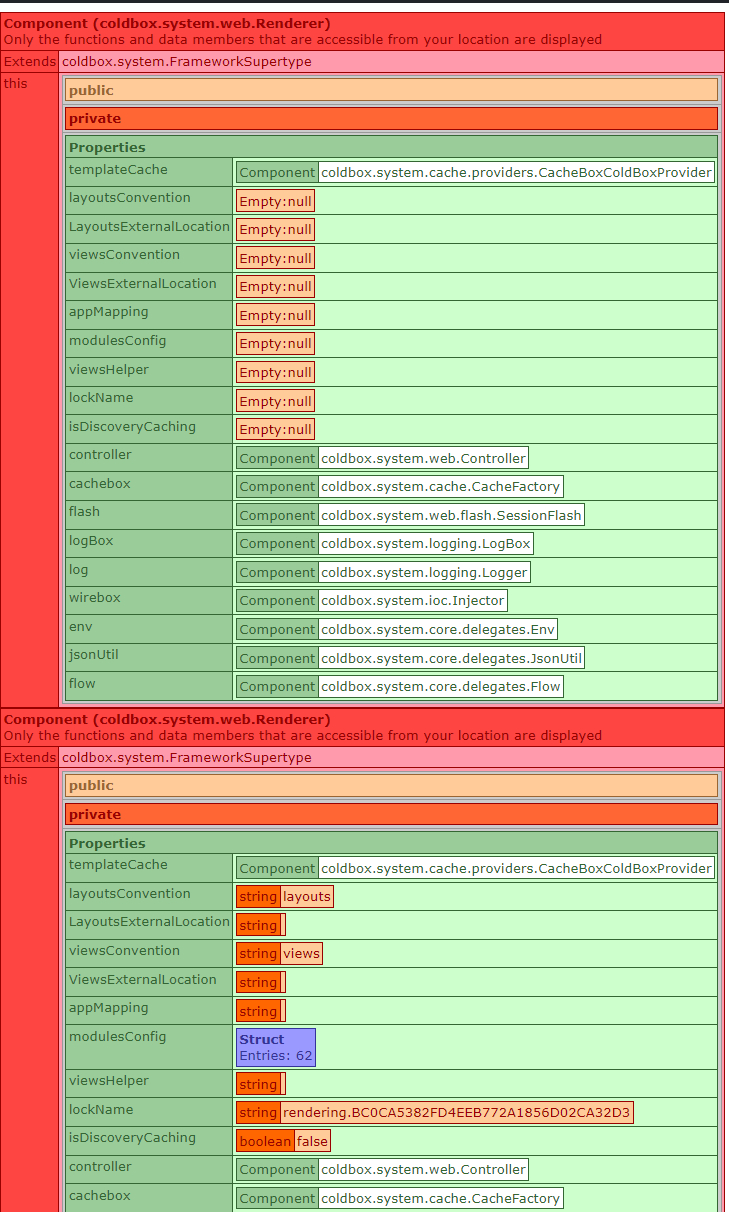Image resolution: width=729 pixels, height=1212 pixels.
Task: Expand the modulesConfig Struct Entries: 62 box
Action: [276, 1047]
